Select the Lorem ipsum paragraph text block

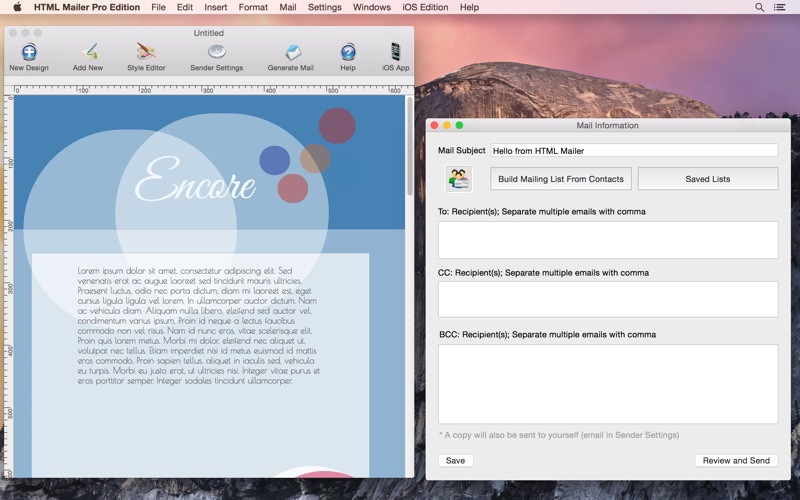199,326
